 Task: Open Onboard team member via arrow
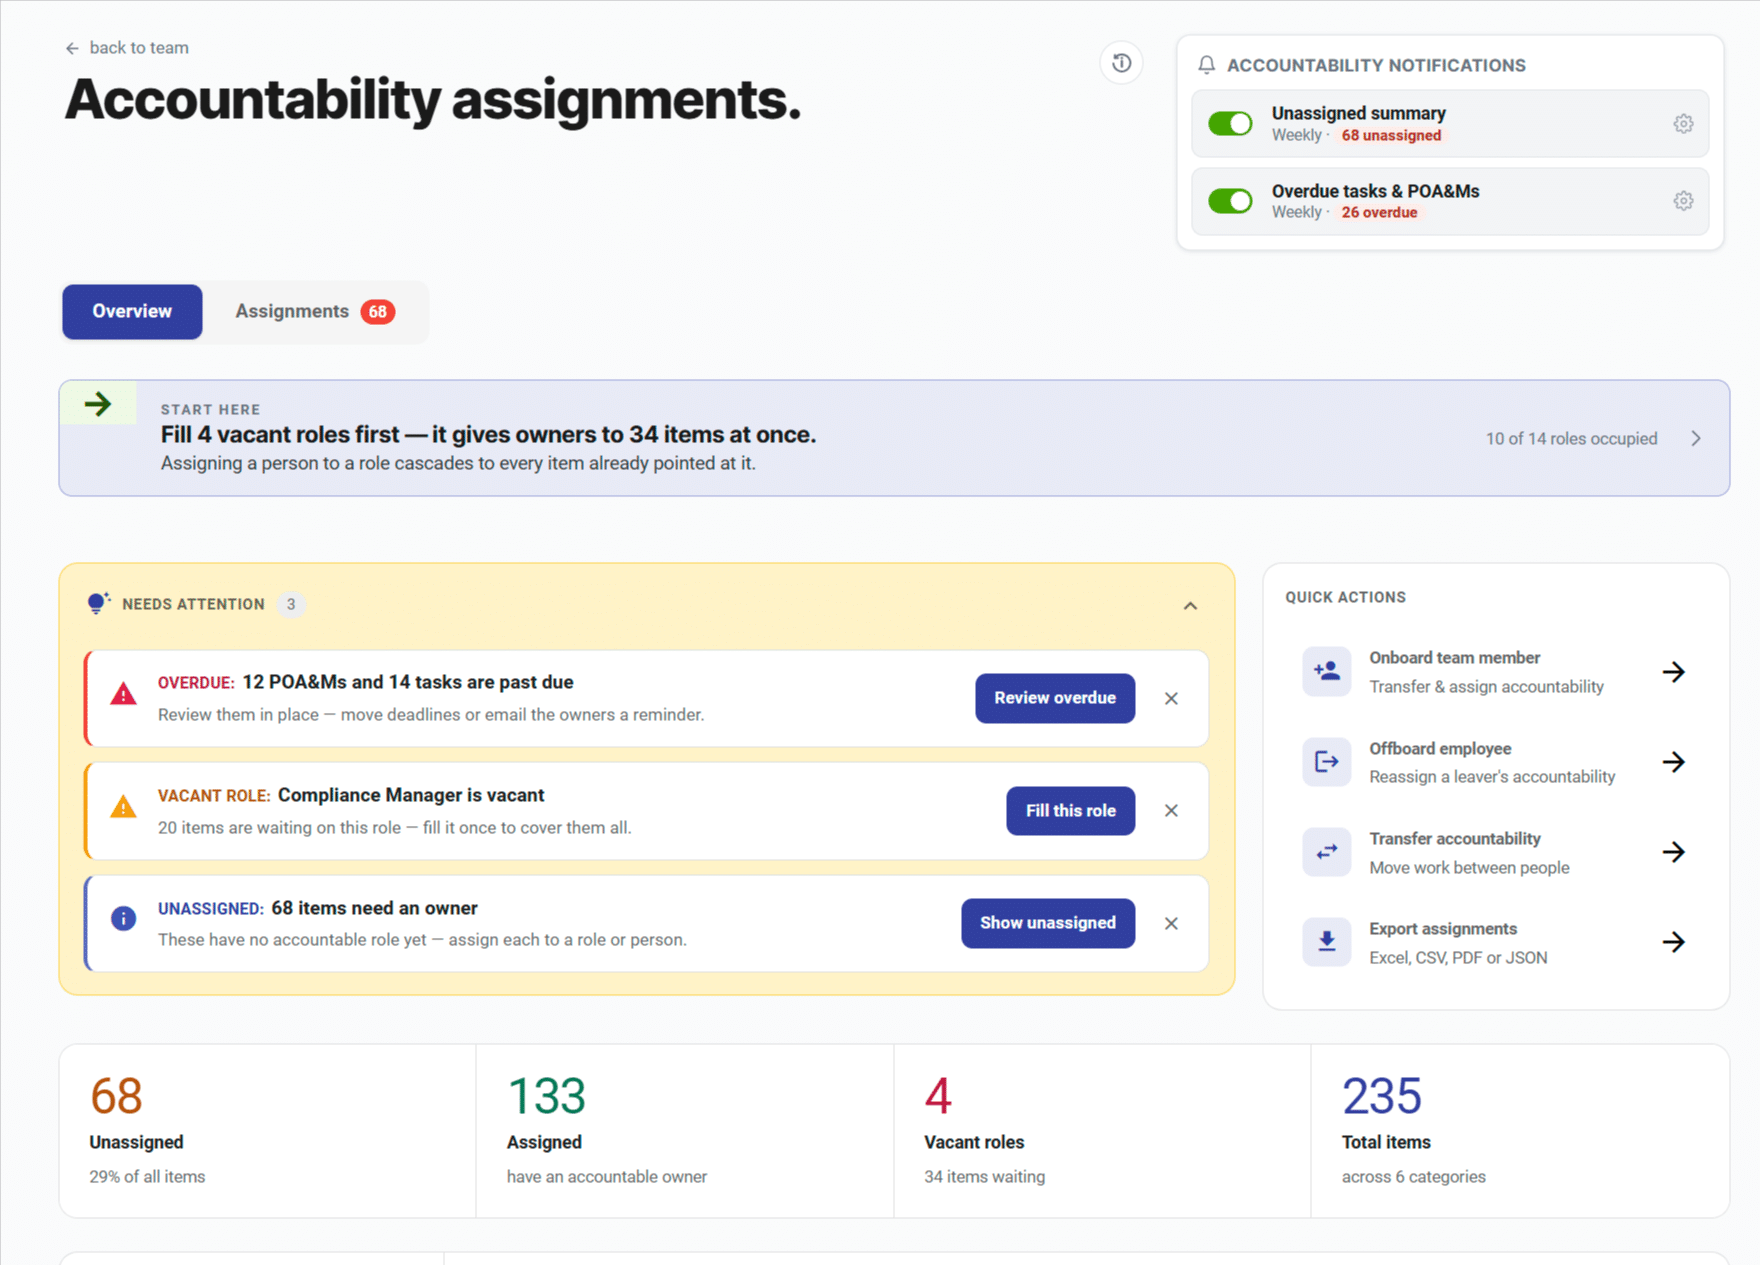1674,672
